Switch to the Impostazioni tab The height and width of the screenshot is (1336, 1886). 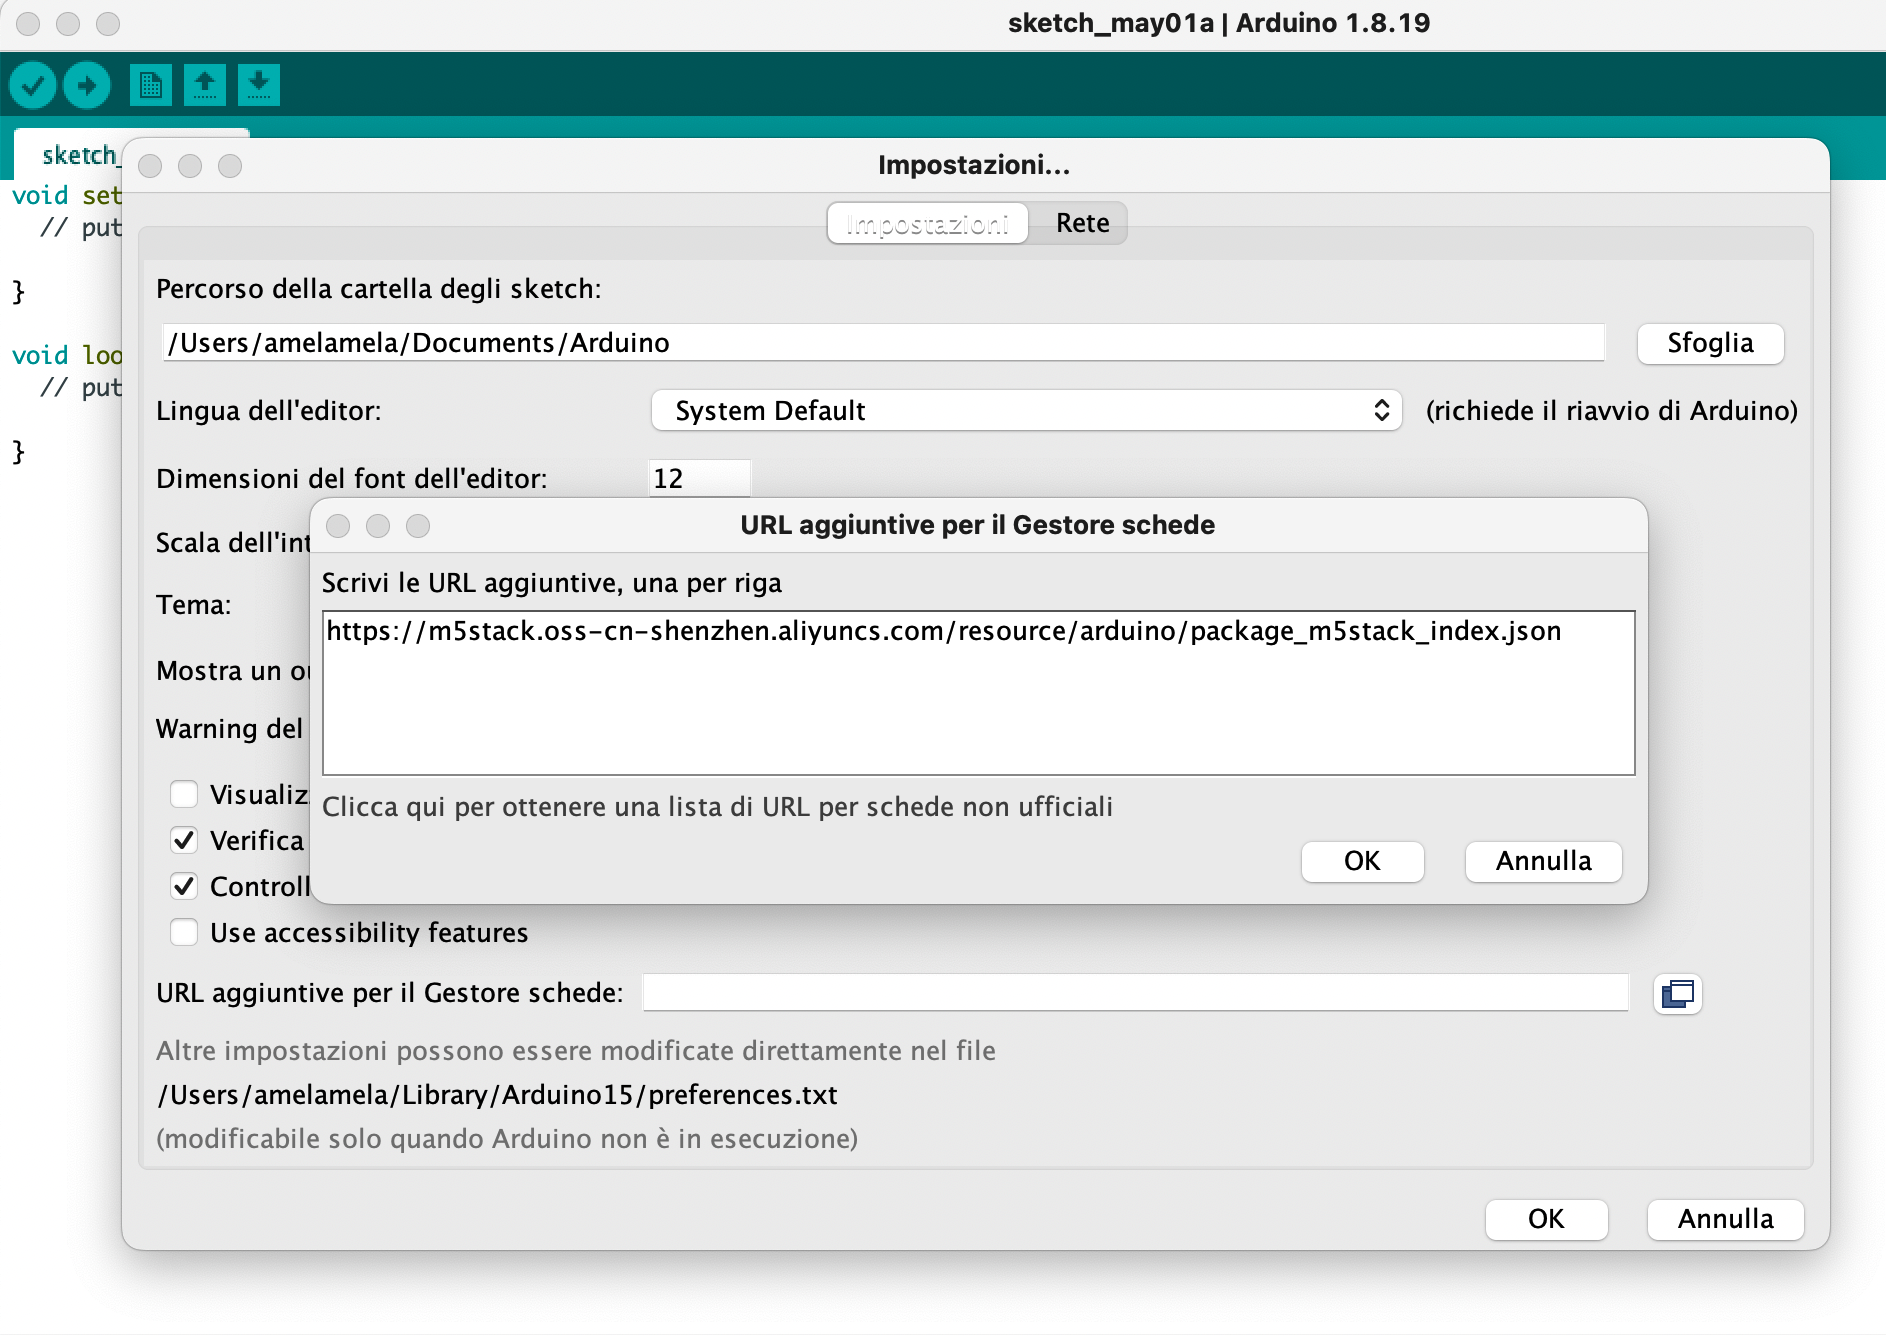tap(926, 223)
